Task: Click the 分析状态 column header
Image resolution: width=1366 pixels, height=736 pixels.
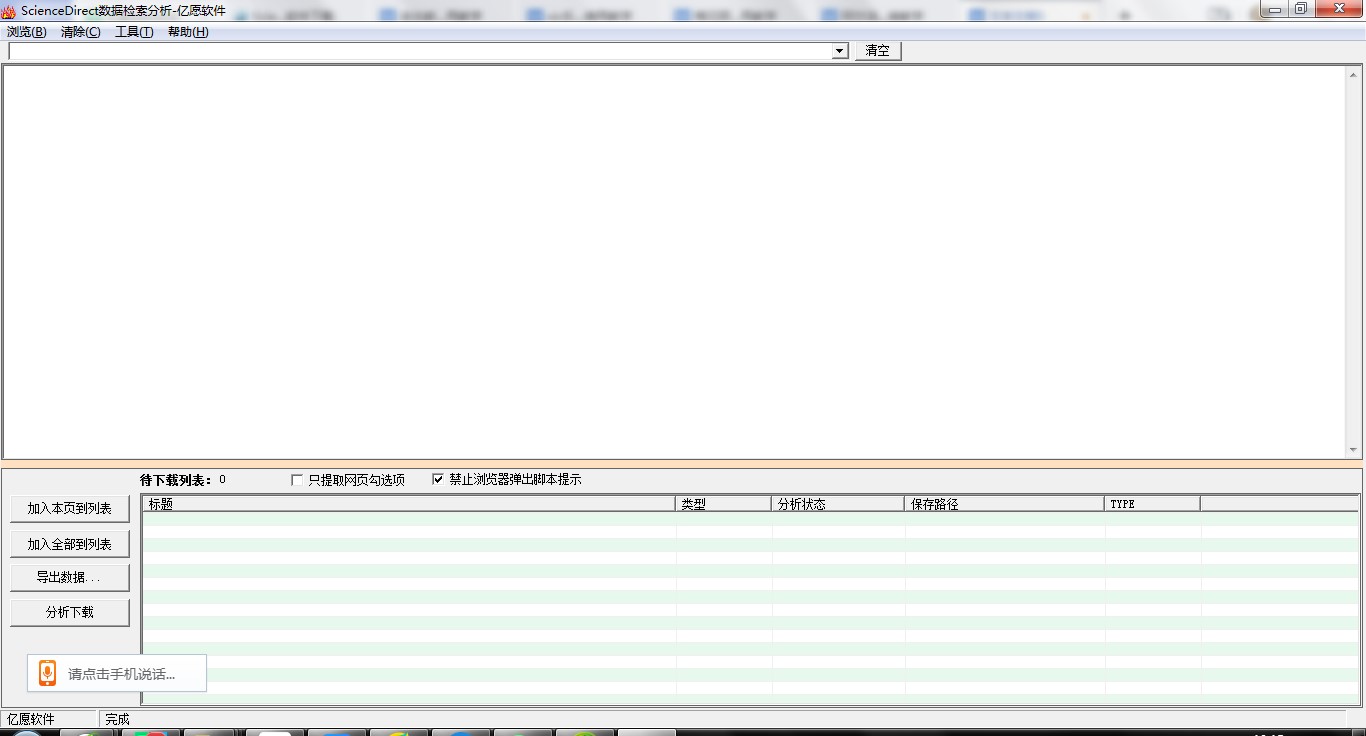Action: point(838,504)
